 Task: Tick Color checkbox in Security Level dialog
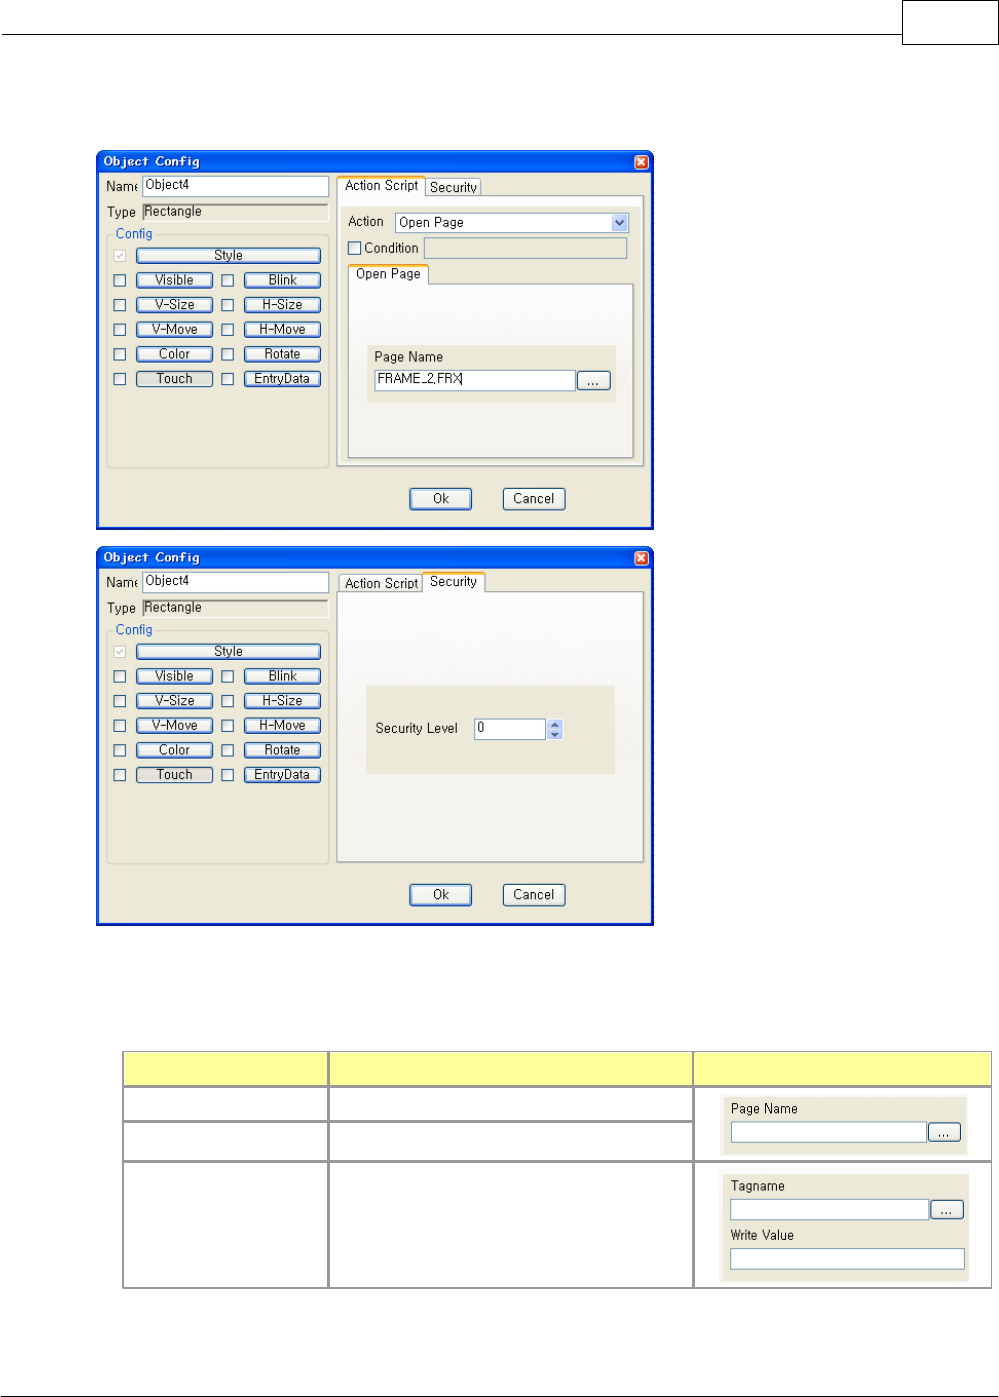coord(120,750)
